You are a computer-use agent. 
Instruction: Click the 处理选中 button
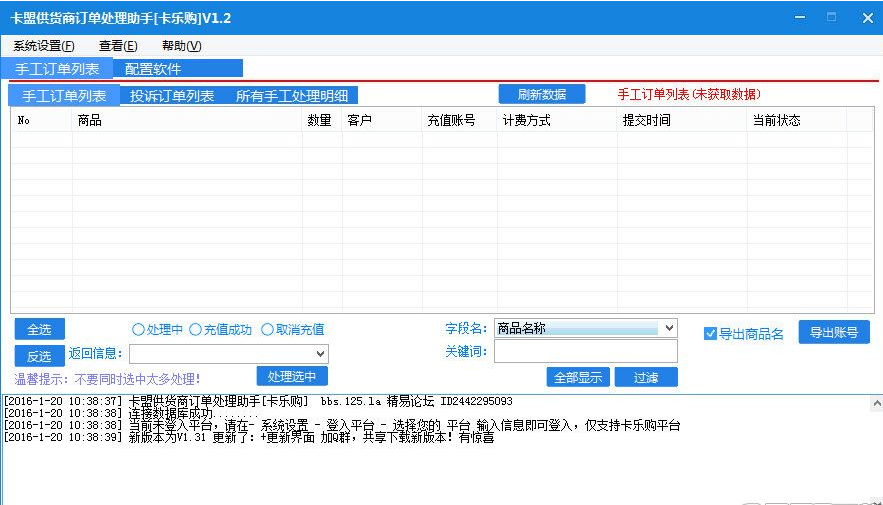tap(292, 376)
